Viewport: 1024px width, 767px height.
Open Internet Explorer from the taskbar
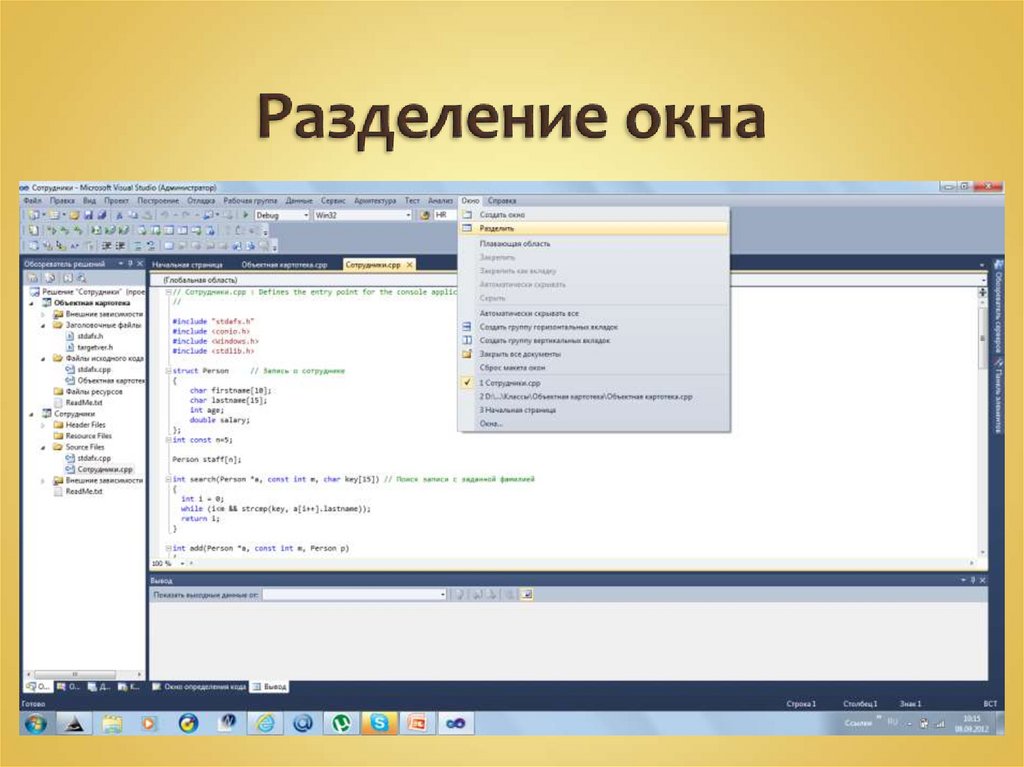point(264,723)
